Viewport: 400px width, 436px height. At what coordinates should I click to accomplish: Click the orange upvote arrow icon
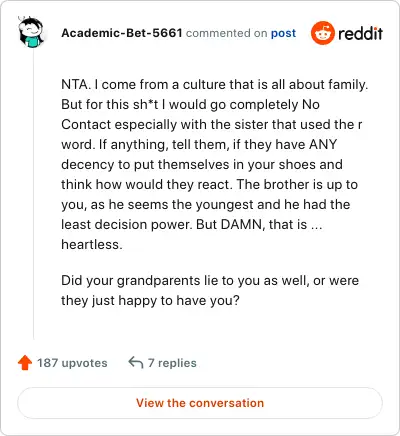(25, 363)
